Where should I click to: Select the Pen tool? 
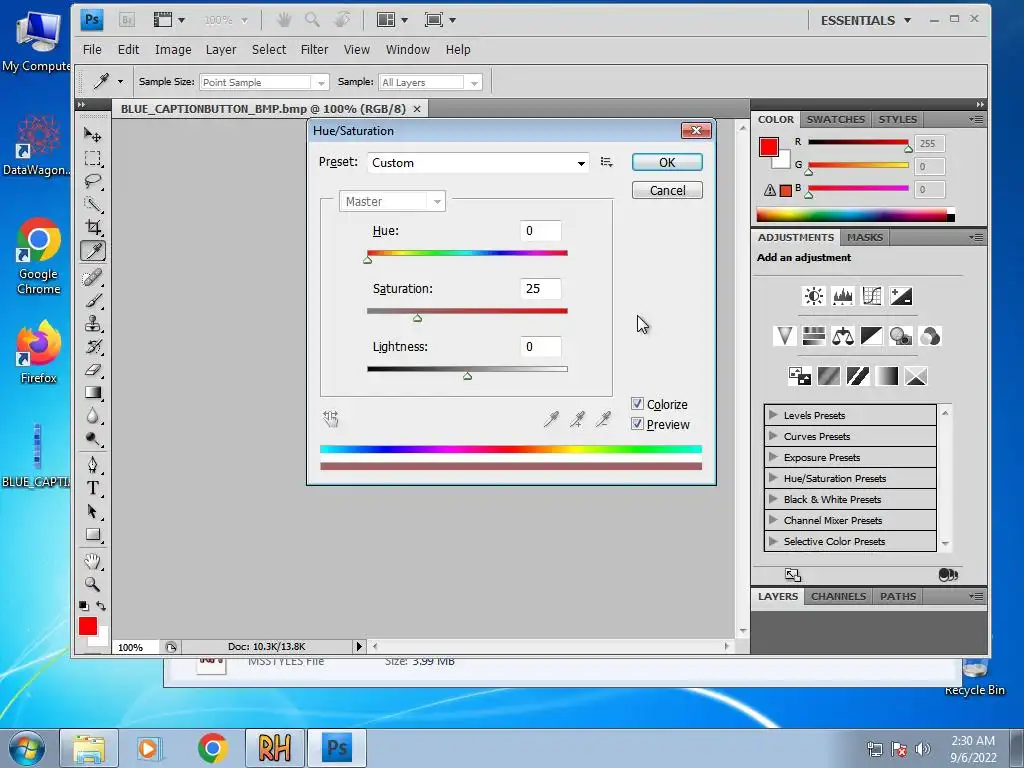pos(93,465)
